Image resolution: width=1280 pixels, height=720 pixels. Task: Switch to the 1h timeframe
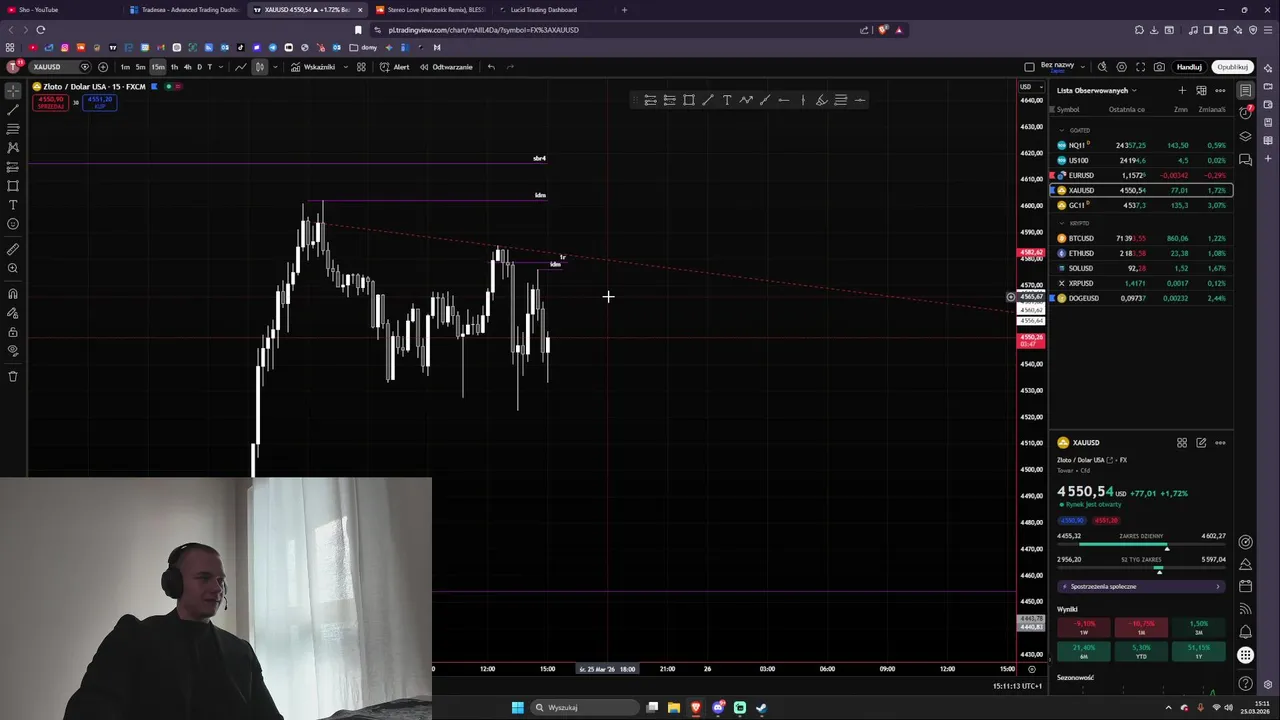[x=174, y=67]
